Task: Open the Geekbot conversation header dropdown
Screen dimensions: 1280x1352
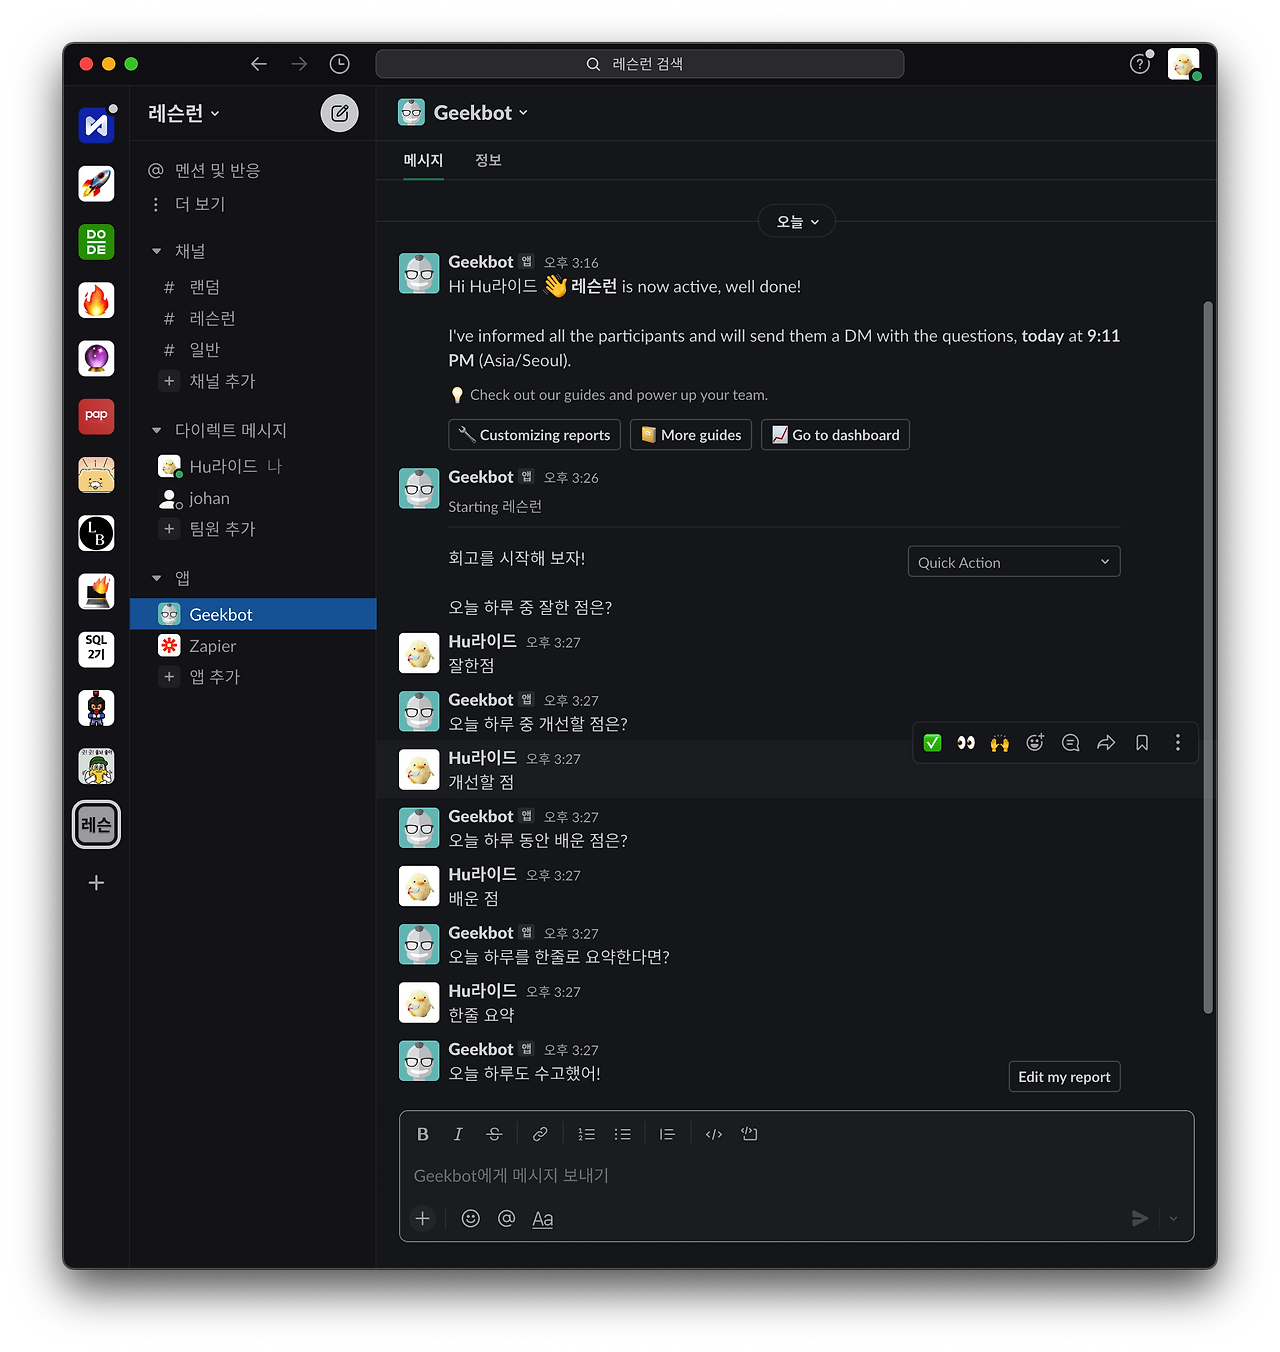Action: pyautogui.click(x=480, y=113)
